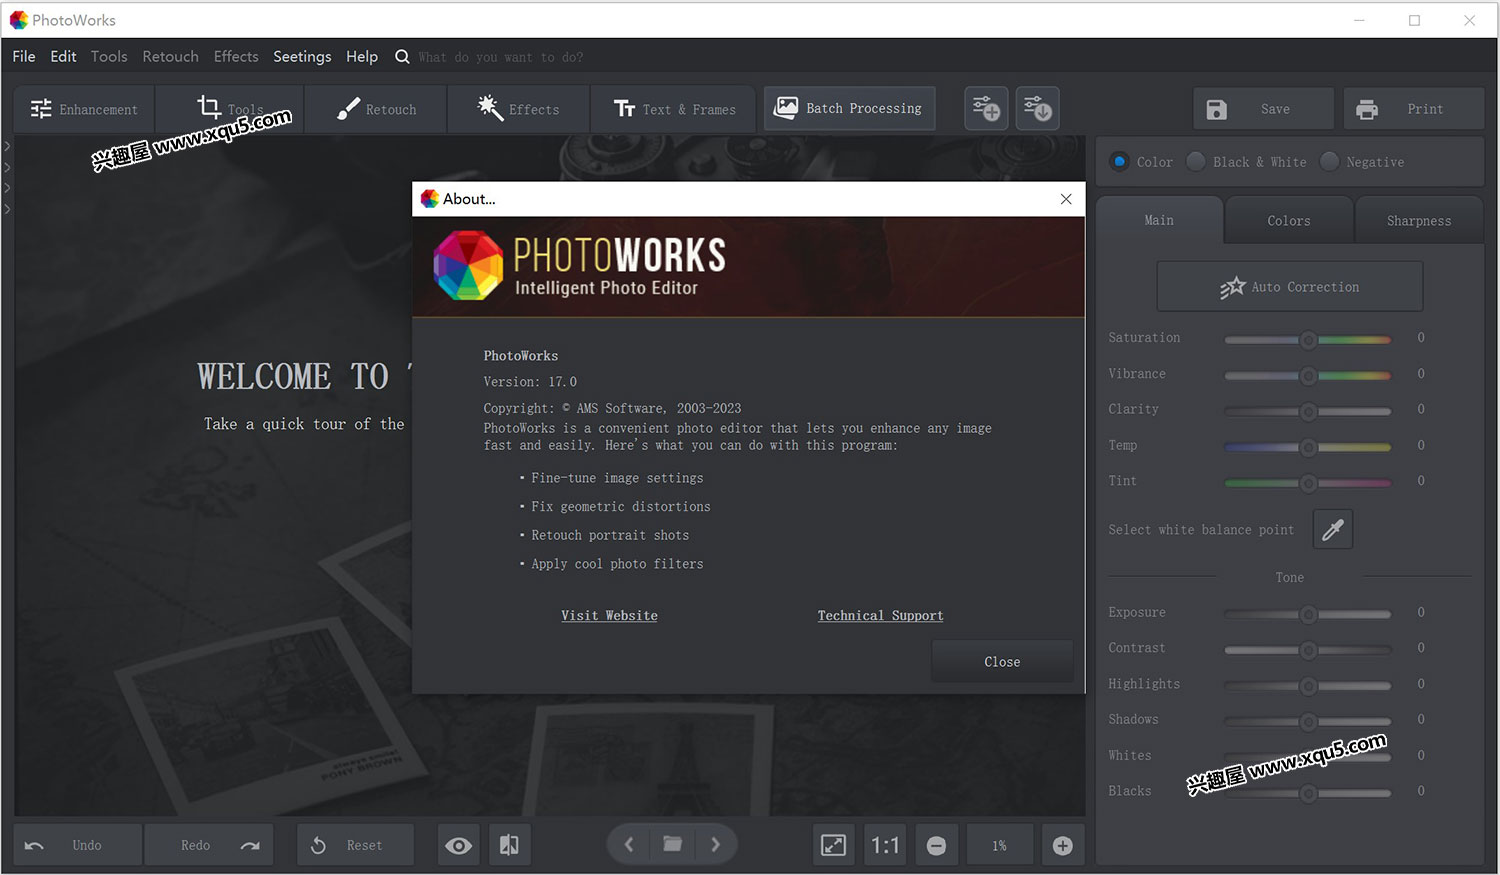Open the Edit menu
The width and height of the screenshot is (1500, 875).
(63, 56)
